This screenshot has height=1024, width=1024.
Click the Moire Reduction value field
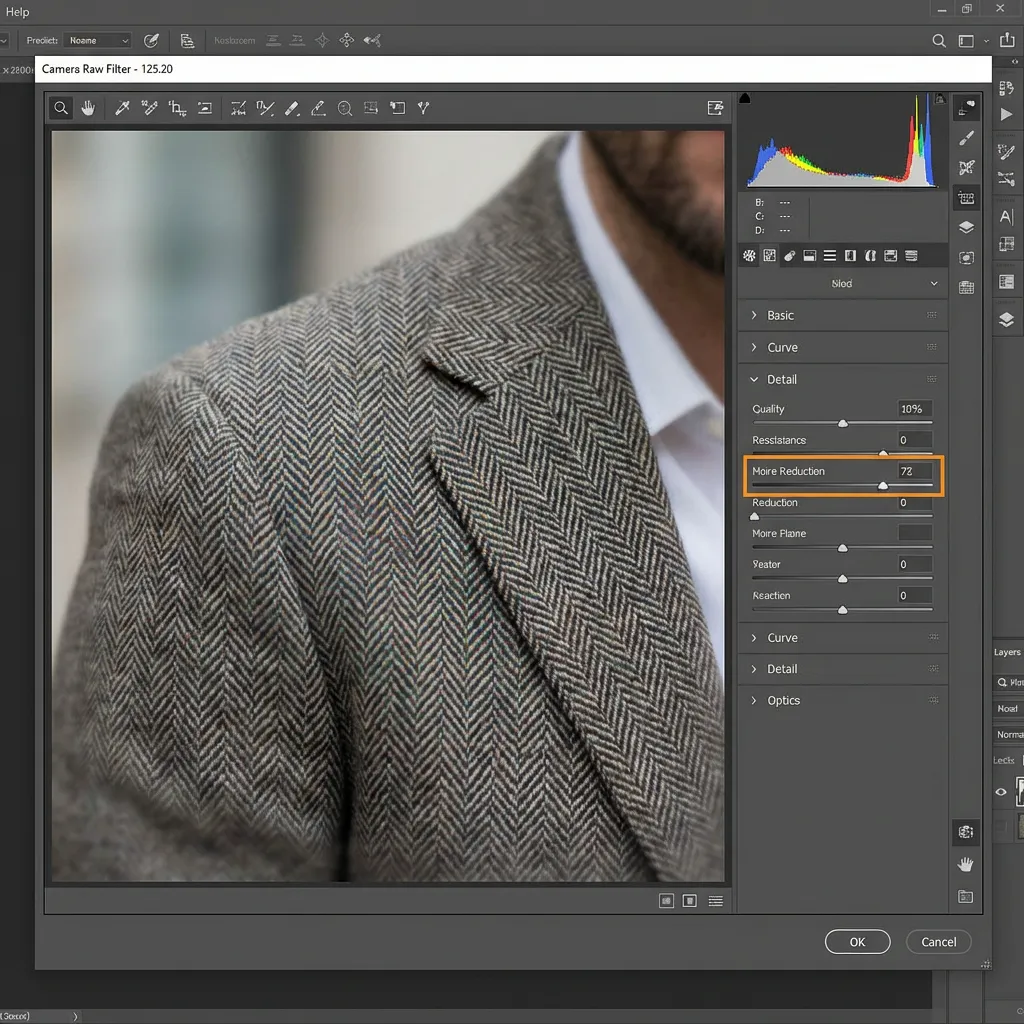click(x=914, y=471)
